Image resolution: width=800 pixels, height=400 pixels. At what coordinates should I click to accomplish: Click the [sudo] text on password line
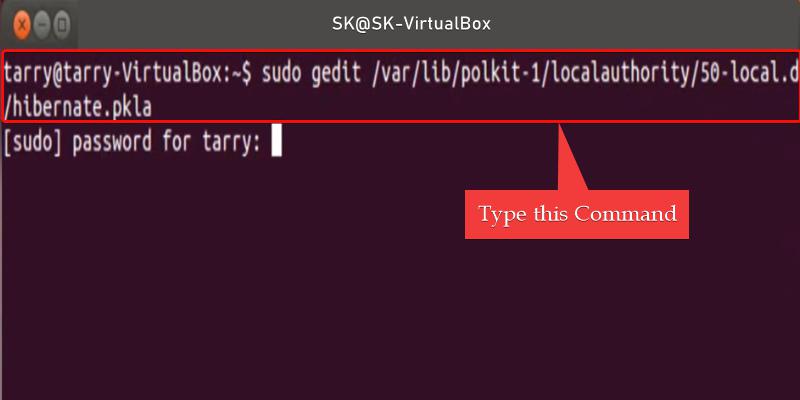32,143
